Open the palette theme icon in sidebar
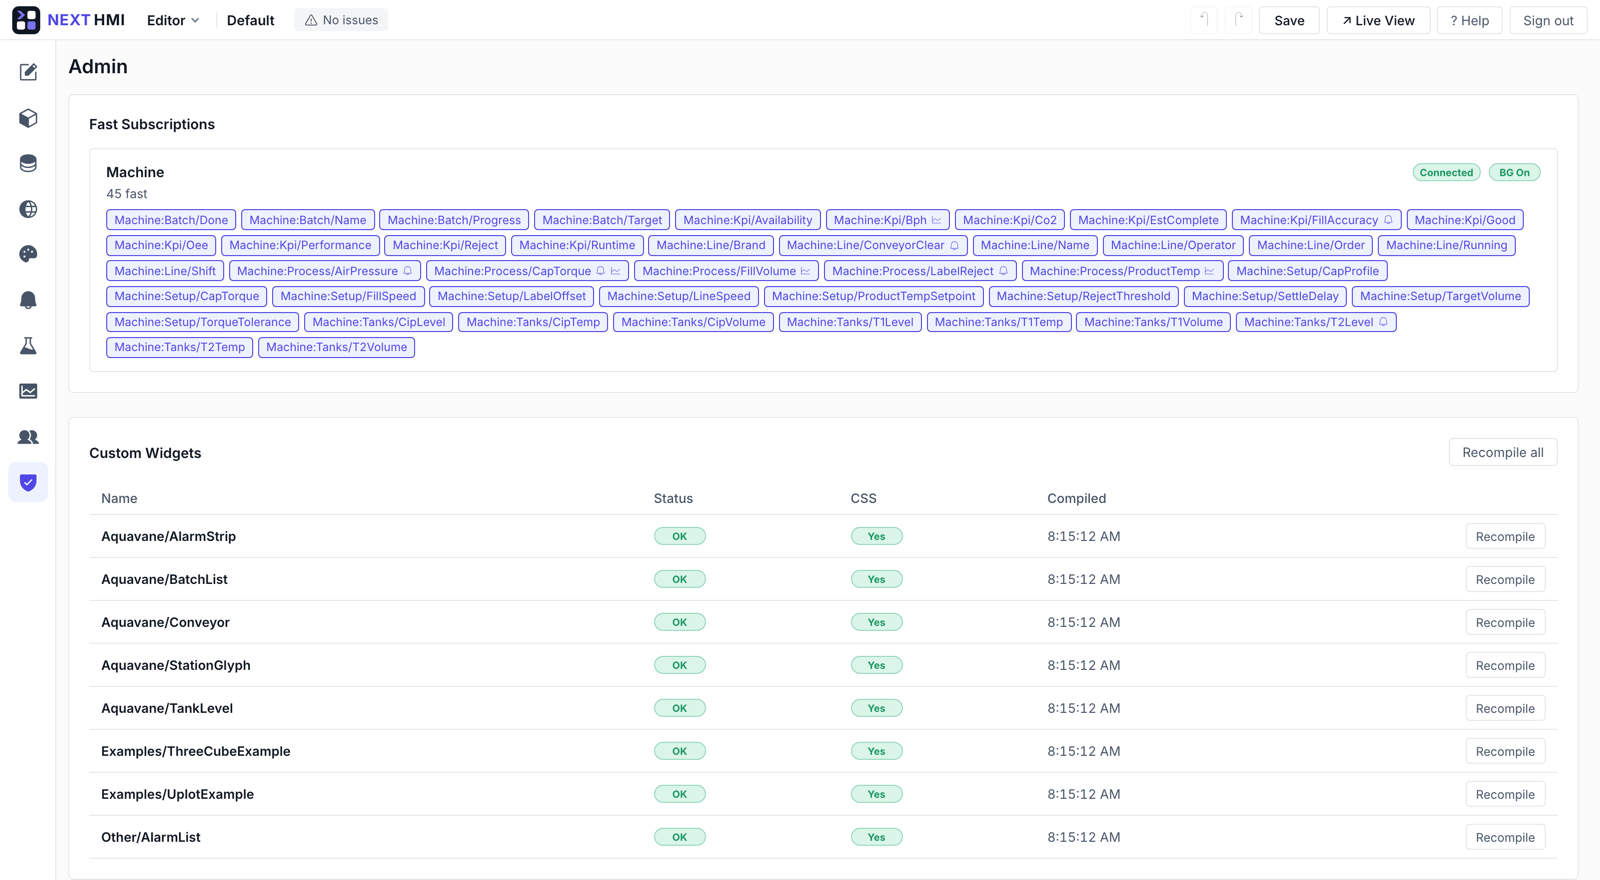Viewport: 1600px width, 880px height. point(28,254)
